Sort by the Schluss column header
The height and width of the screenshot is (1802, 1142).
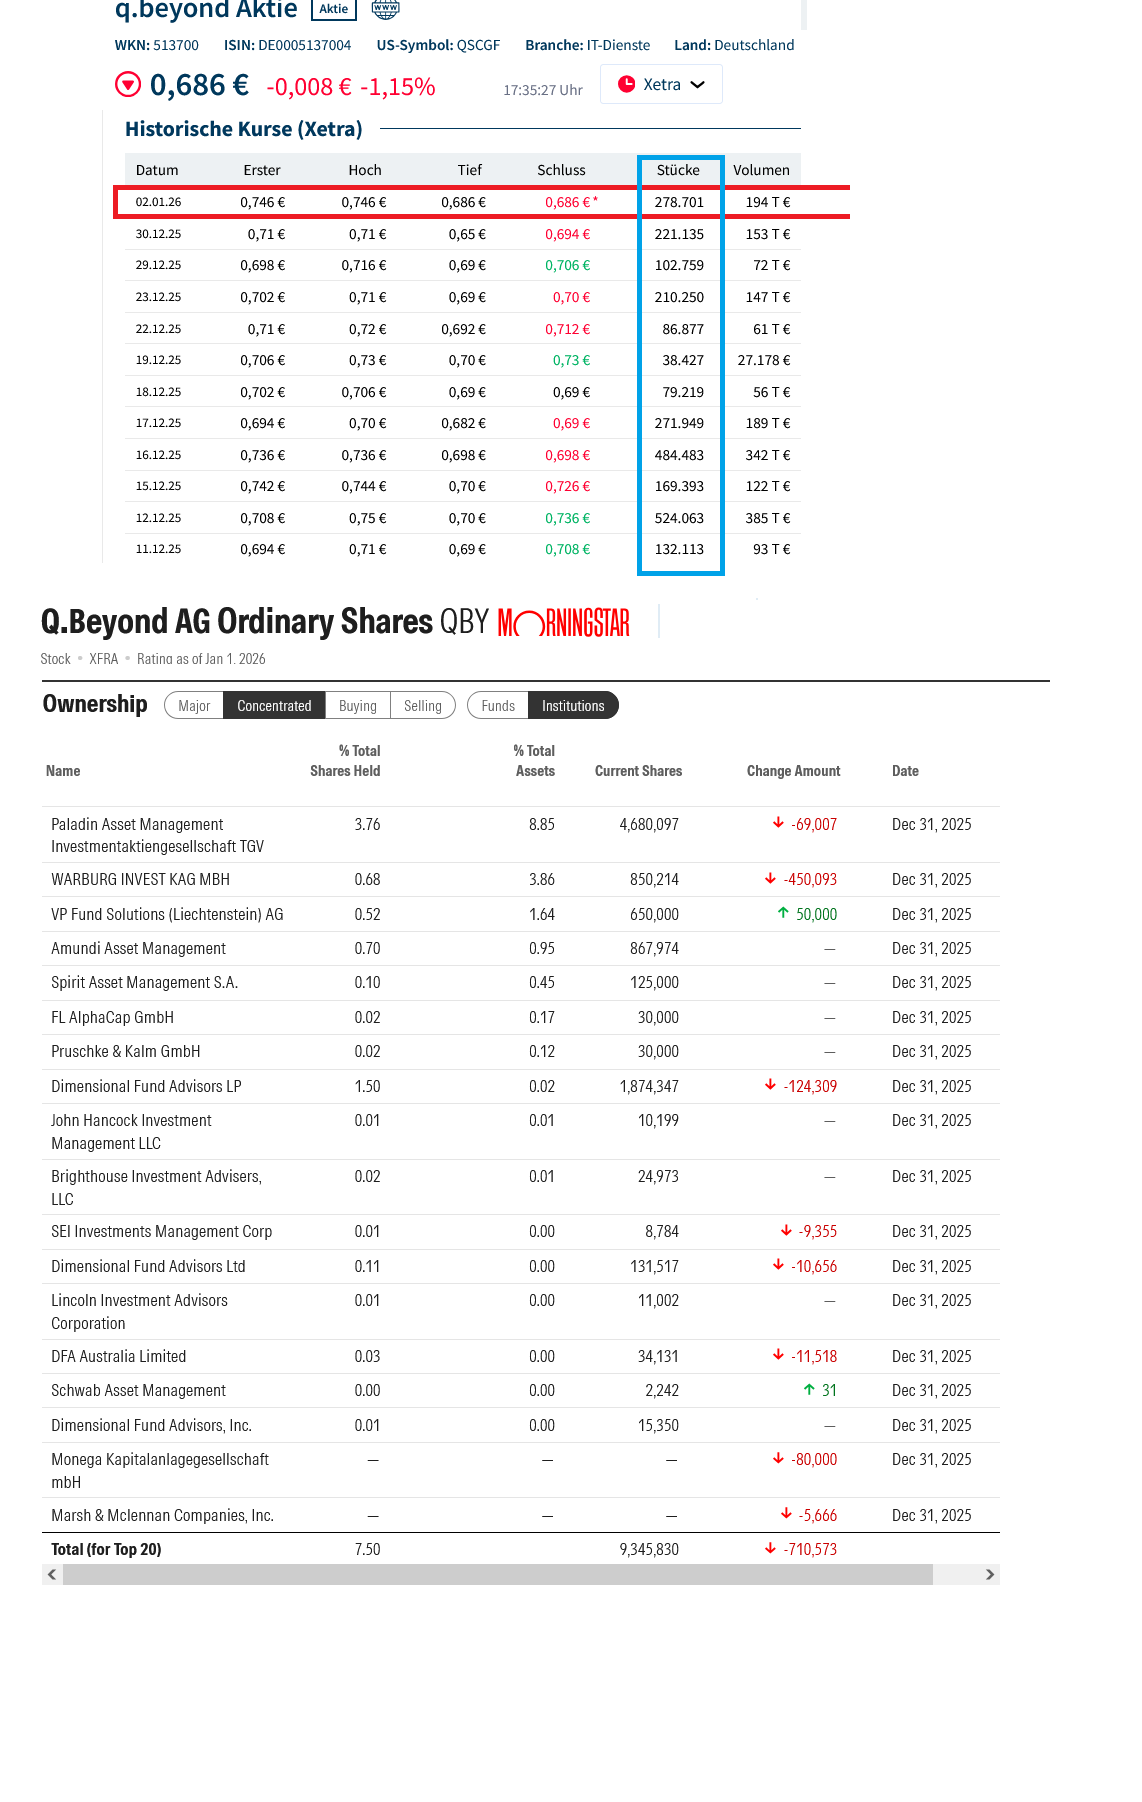(x=561, y=170)
